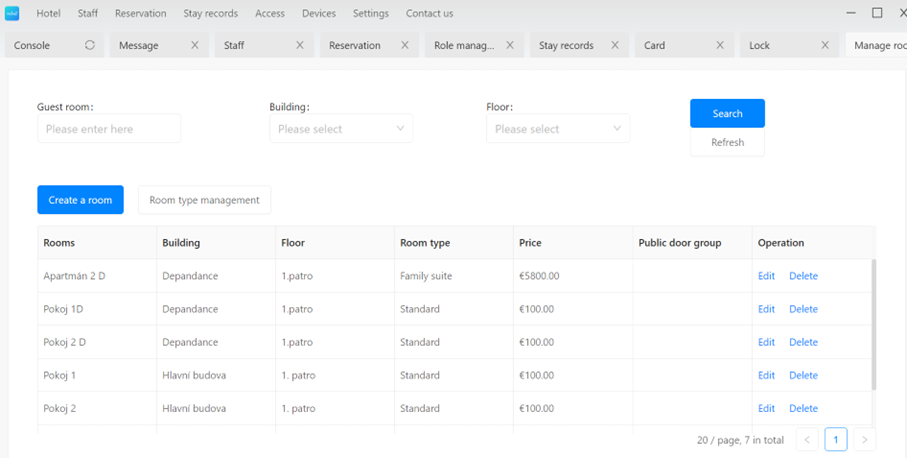Close the Staff tab
Image resolution: width=907 pixels, height=458 pixels.
pyautogui.click(x=300, y=45)
